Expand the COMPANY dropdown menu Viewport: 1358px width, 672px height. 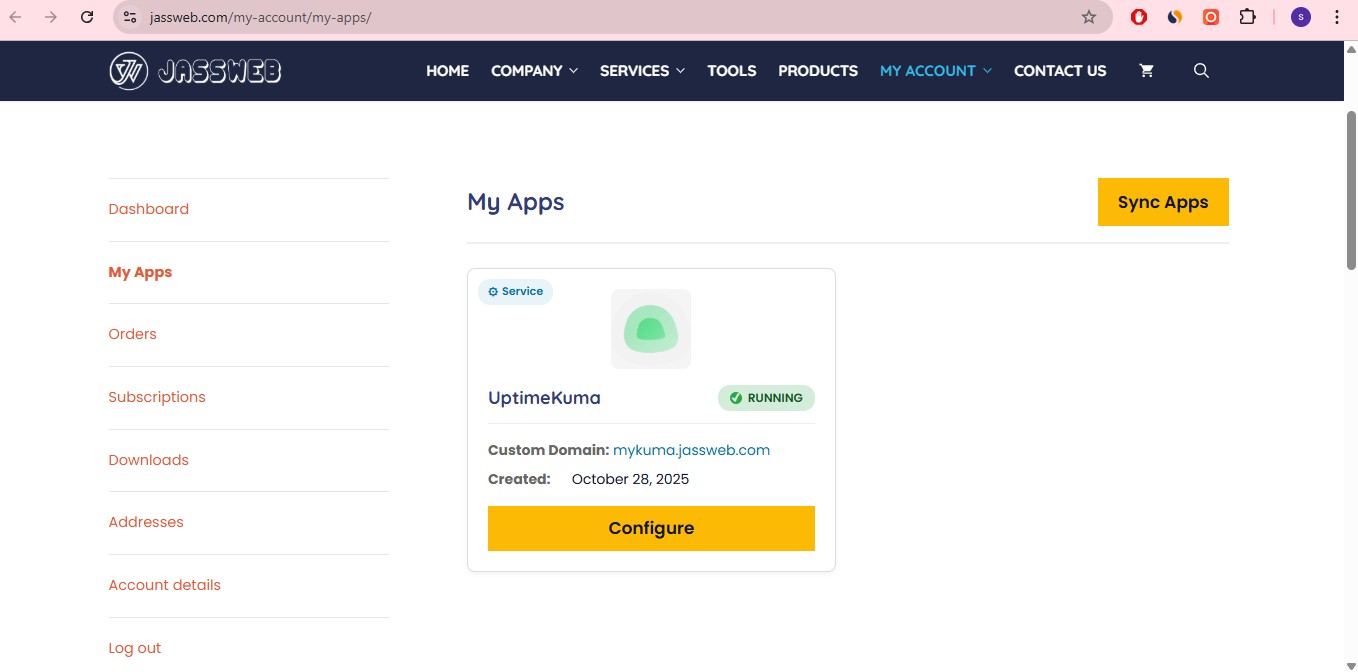(534, 71)
